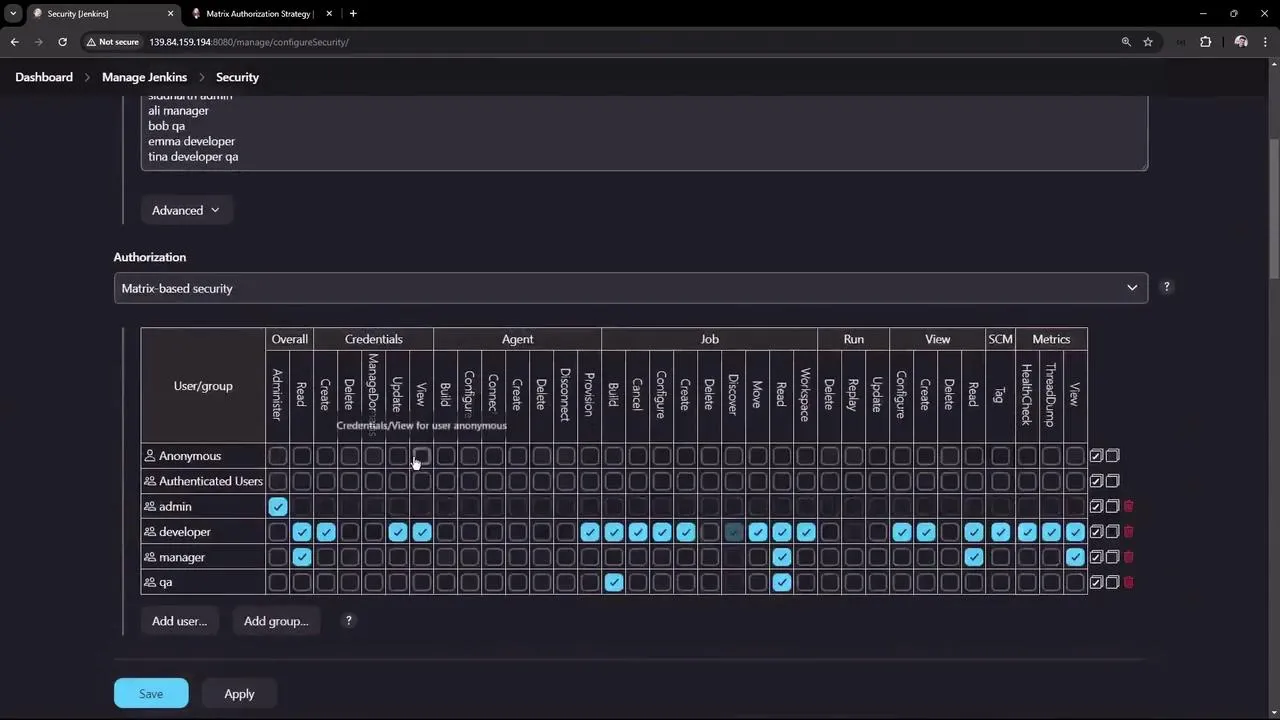Image resolution: width=1280 pixels, height=720 pixels.
Task: Click the Add user... button
Action: point(179,621)
